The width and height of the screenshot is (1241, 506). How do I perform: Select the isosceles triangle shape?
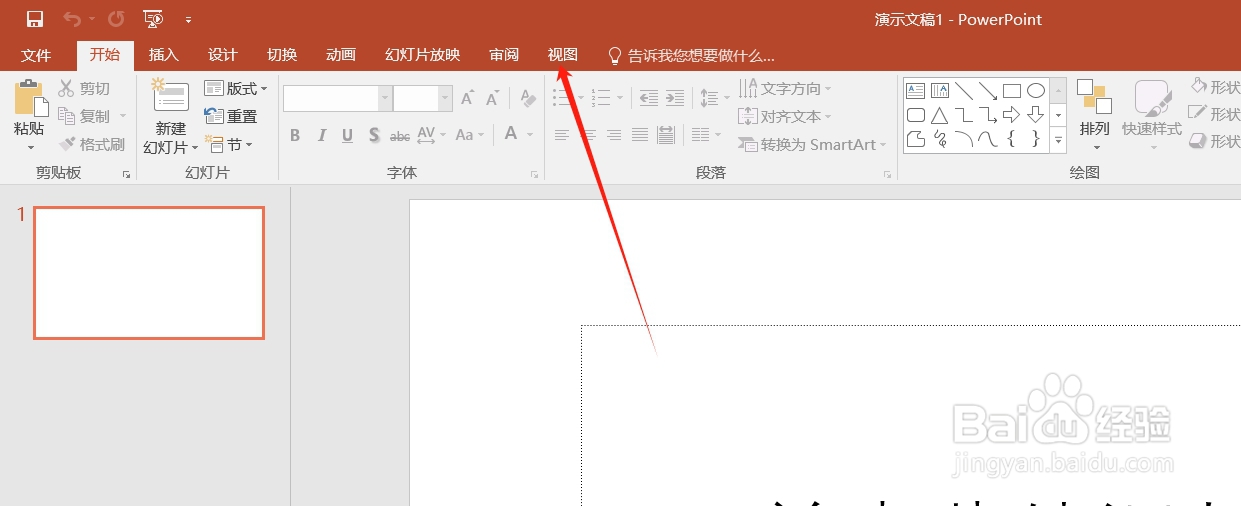[x=940, y=115]
